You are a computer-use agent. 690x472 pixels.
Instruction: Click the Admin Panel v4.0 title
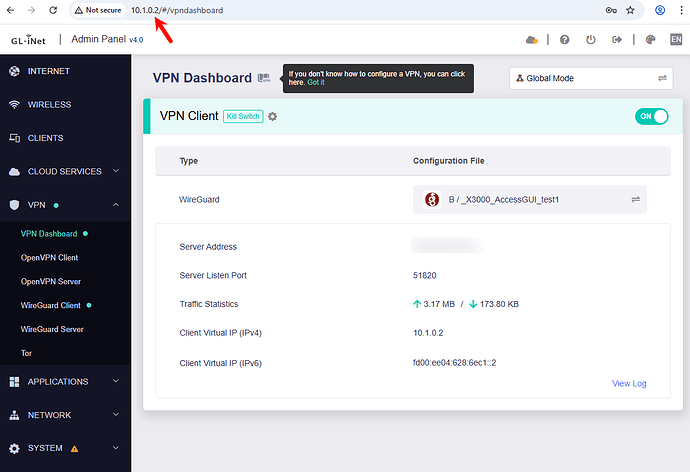tap(107, 39)
